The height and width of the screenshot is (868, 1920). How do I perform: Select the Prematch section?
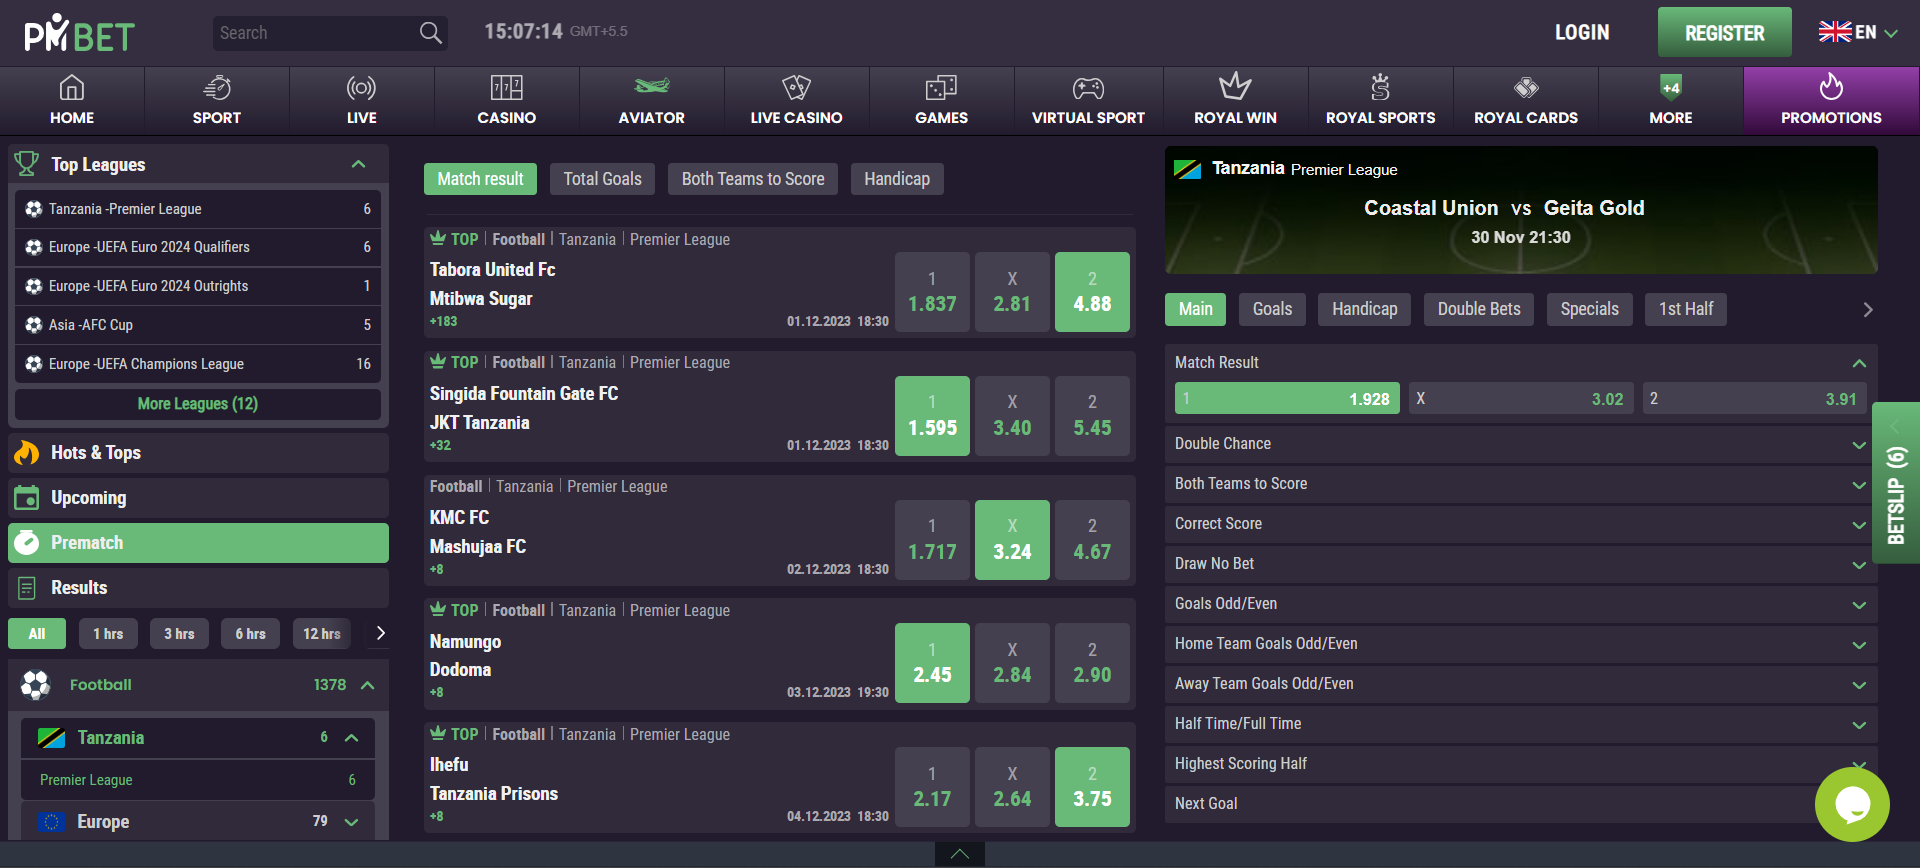pos(198,543)
